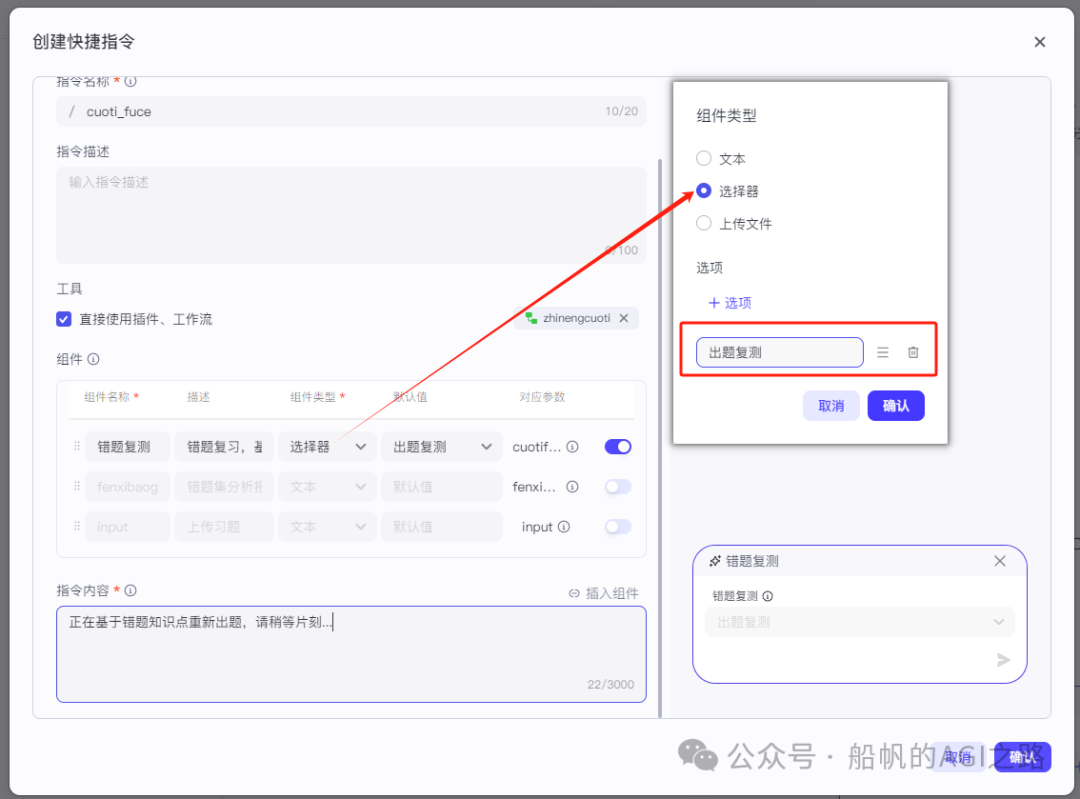
Task: Click the 错题集分析 description field
Action: [x=225, y=486]
